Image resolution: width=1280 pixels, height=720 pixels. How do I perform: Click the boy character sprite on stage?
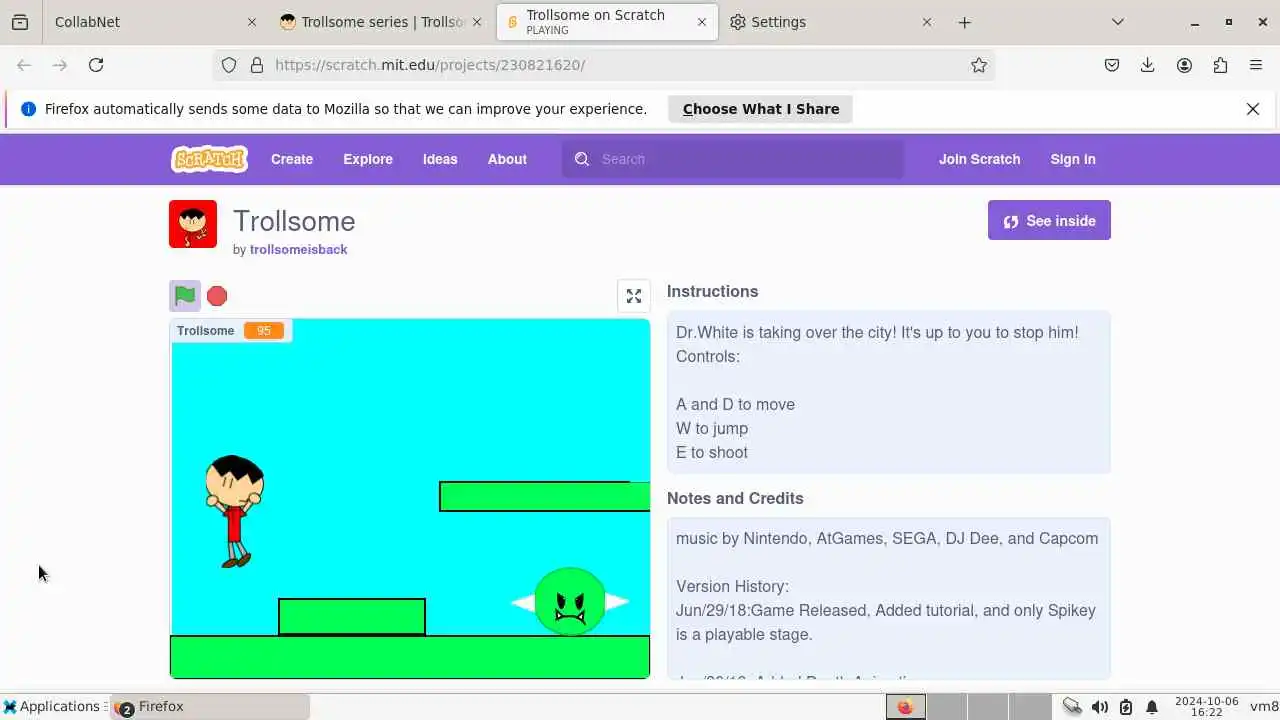point(234,511)
